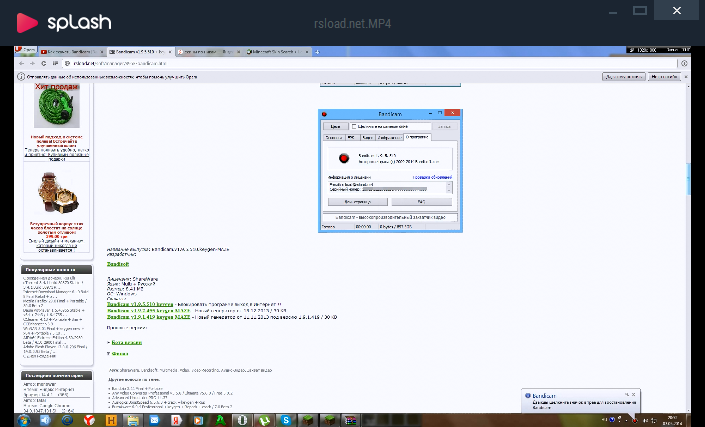
Task: Open the WinRAR books icon on taskbar
Action: (351, 420)
